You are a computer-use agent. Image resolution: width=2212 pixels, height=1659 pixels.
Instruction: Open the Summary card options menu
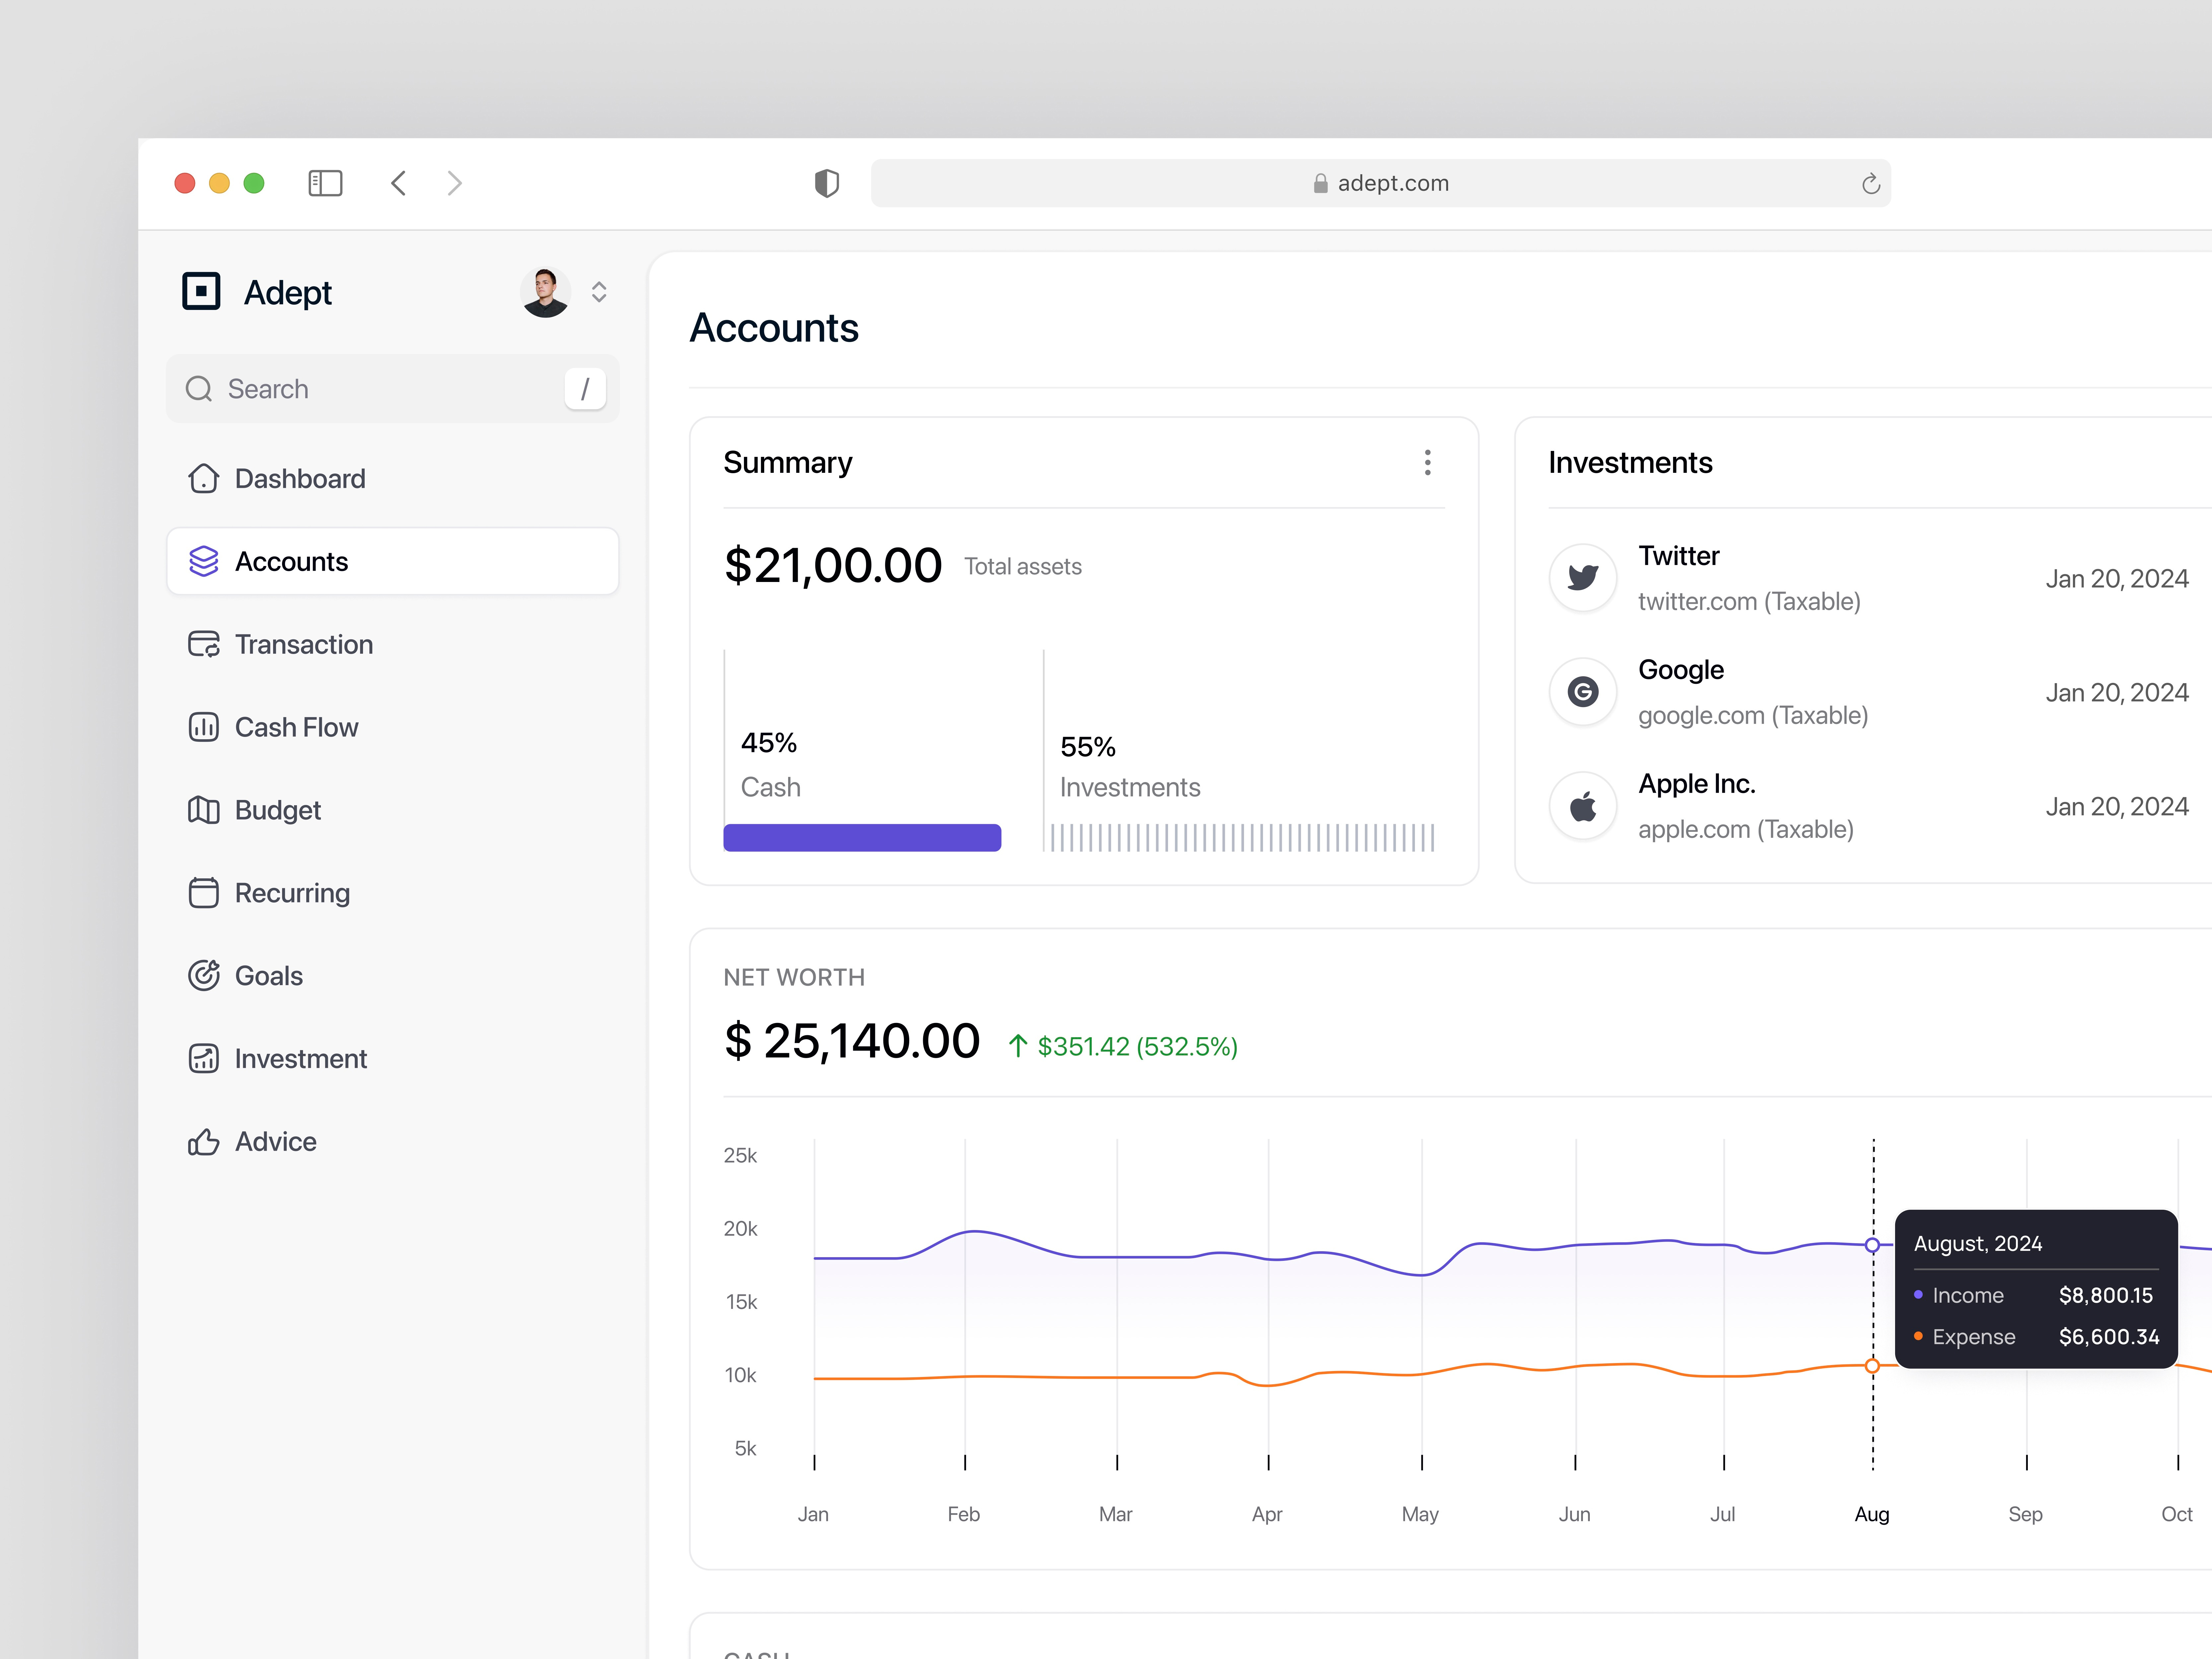point(1428,462)
